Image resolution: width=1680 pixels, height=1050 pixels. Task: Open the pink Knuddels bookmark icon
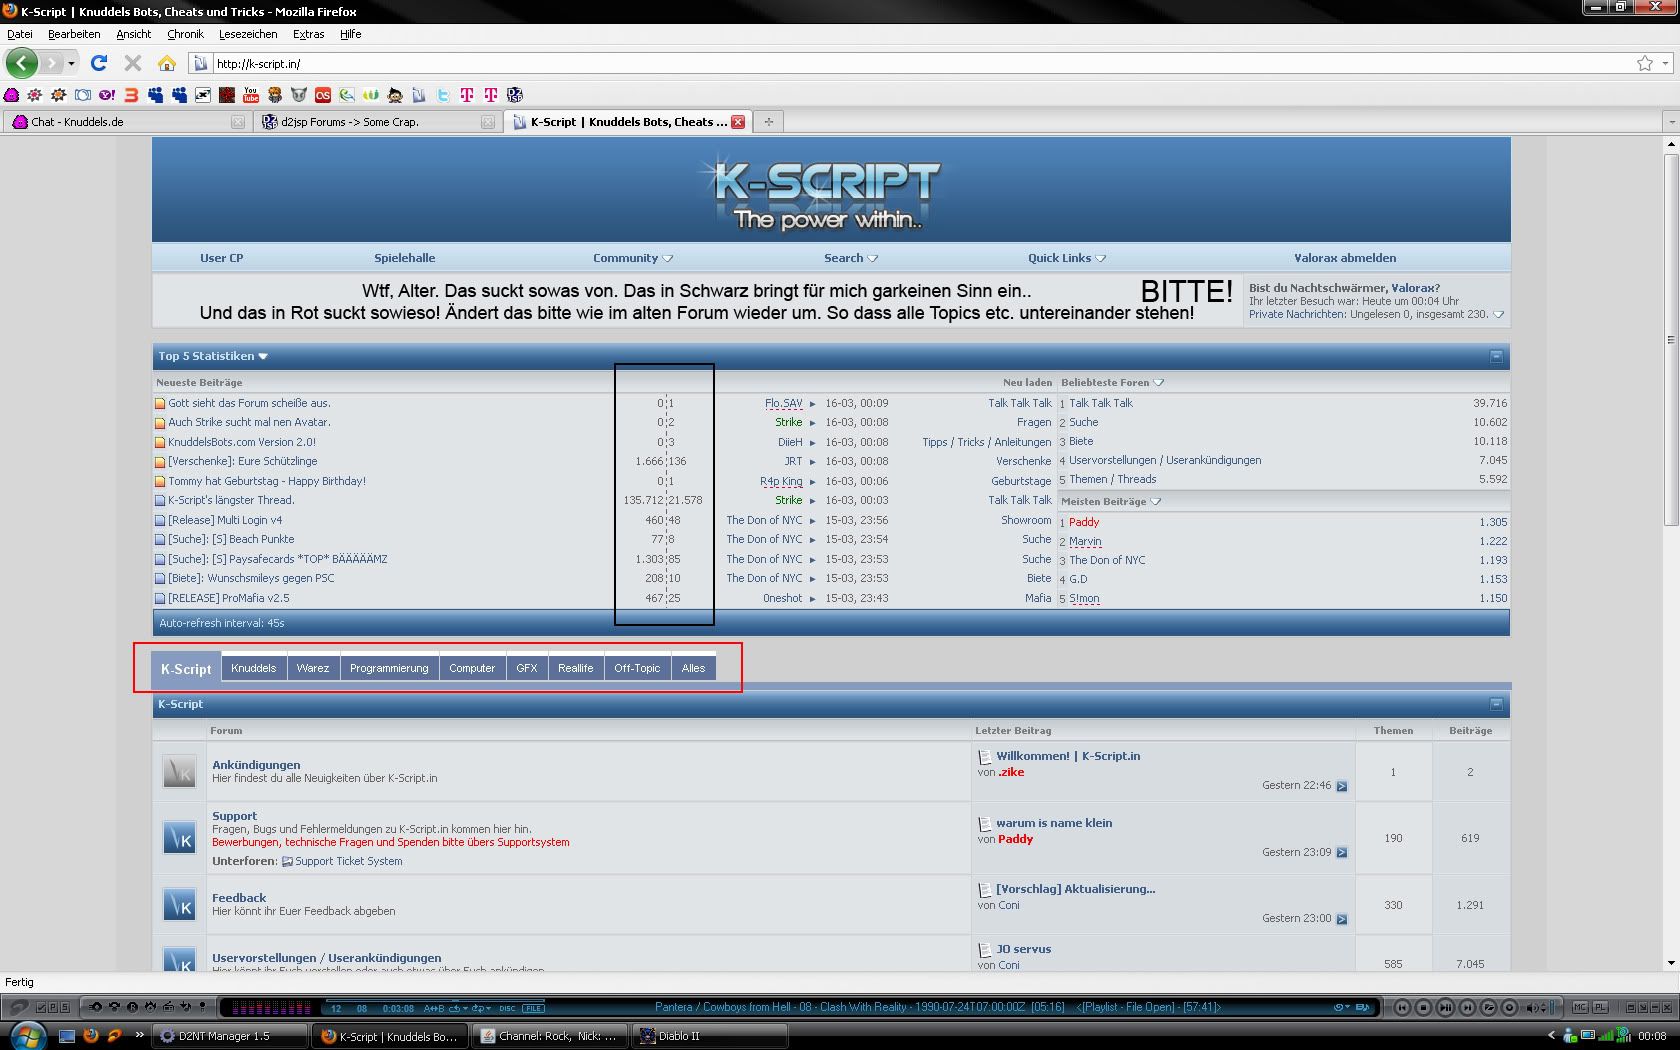(11, 95)
